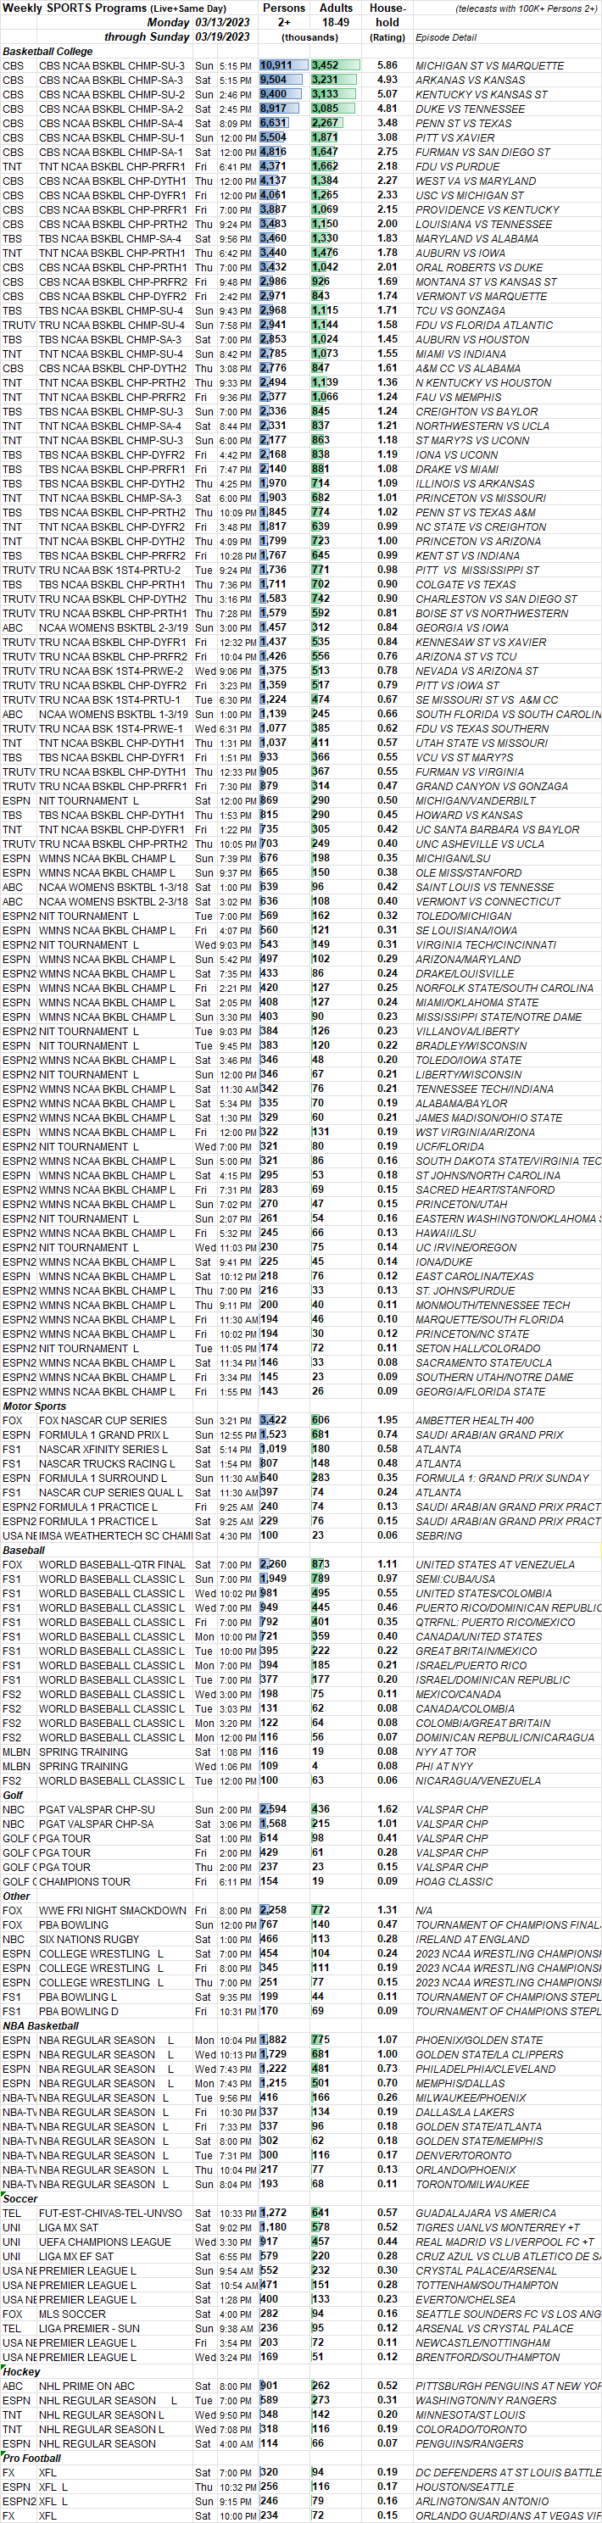Select the 'Pro Football' section header
Image resolution: width=602 pixels, height=2523 pixels.
tap(32, 2459)
